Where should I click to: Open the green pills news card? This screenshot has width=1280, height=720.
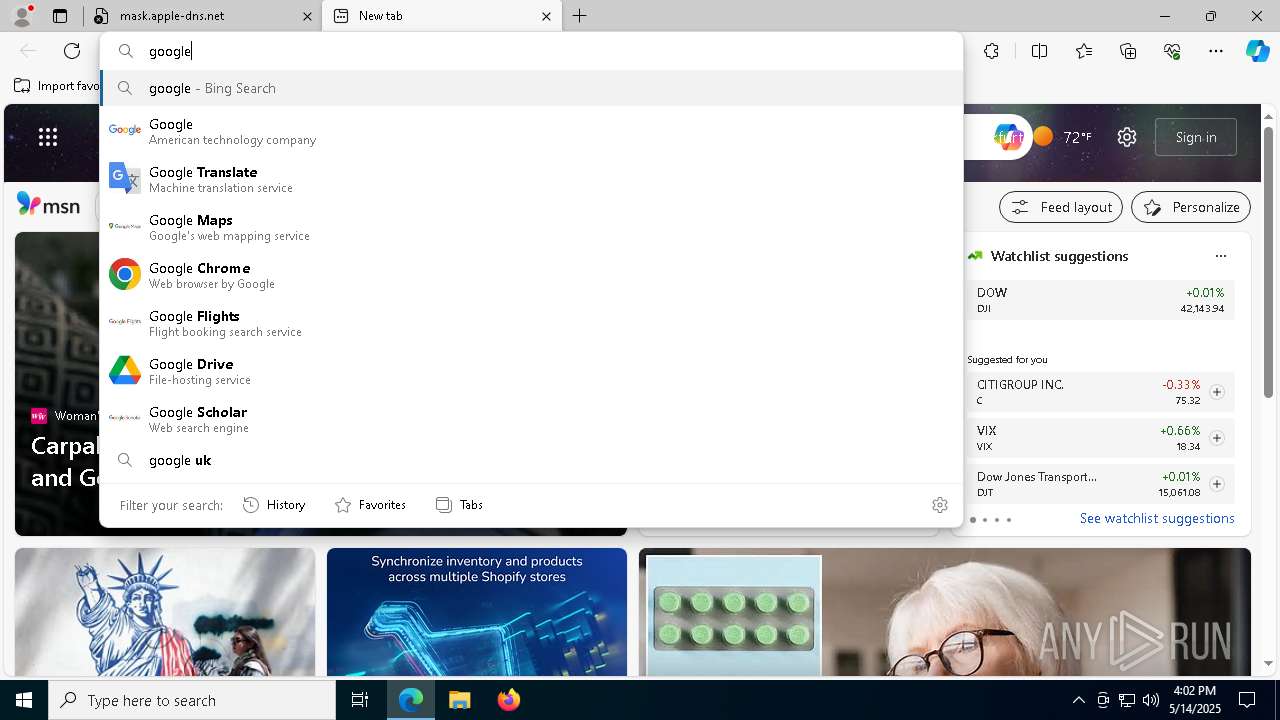[945, 612]
